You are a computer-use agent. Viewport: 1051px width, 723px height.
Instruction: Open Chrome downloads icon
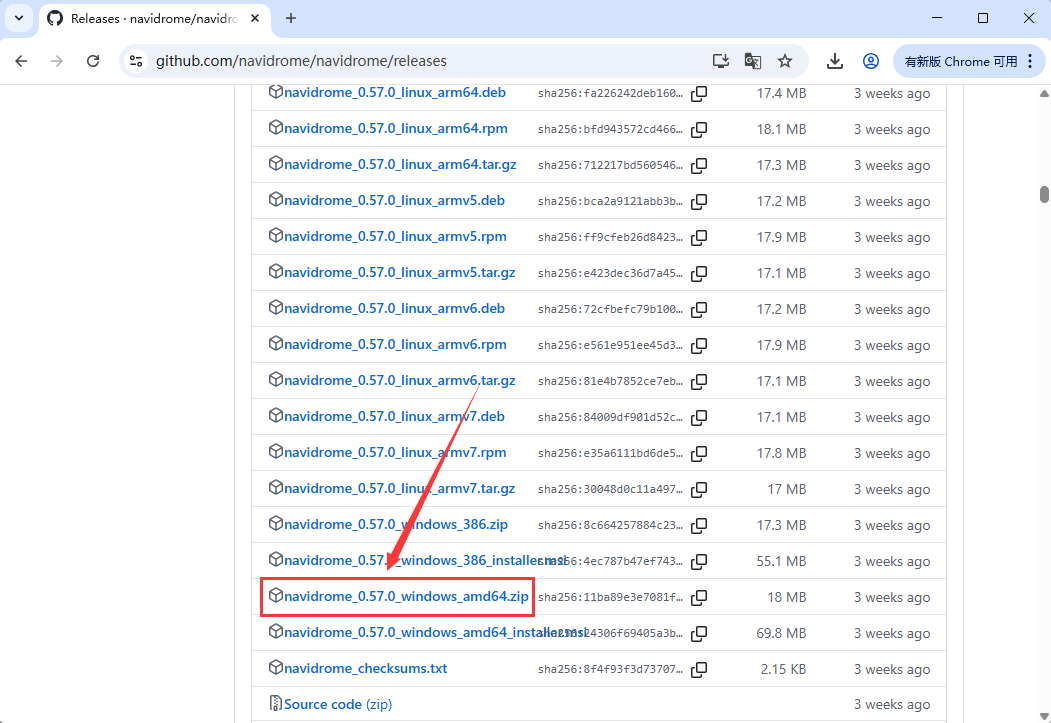(x=834, y=62)
